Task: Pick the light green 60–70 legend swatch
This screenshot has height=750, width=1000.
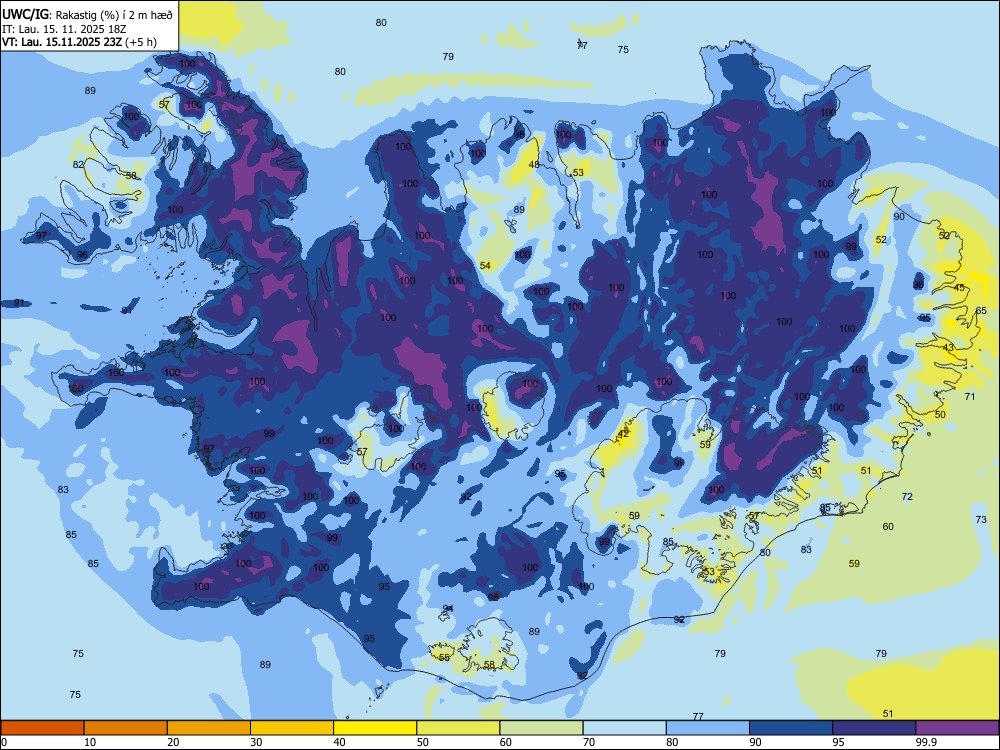Action: point(541,728)
